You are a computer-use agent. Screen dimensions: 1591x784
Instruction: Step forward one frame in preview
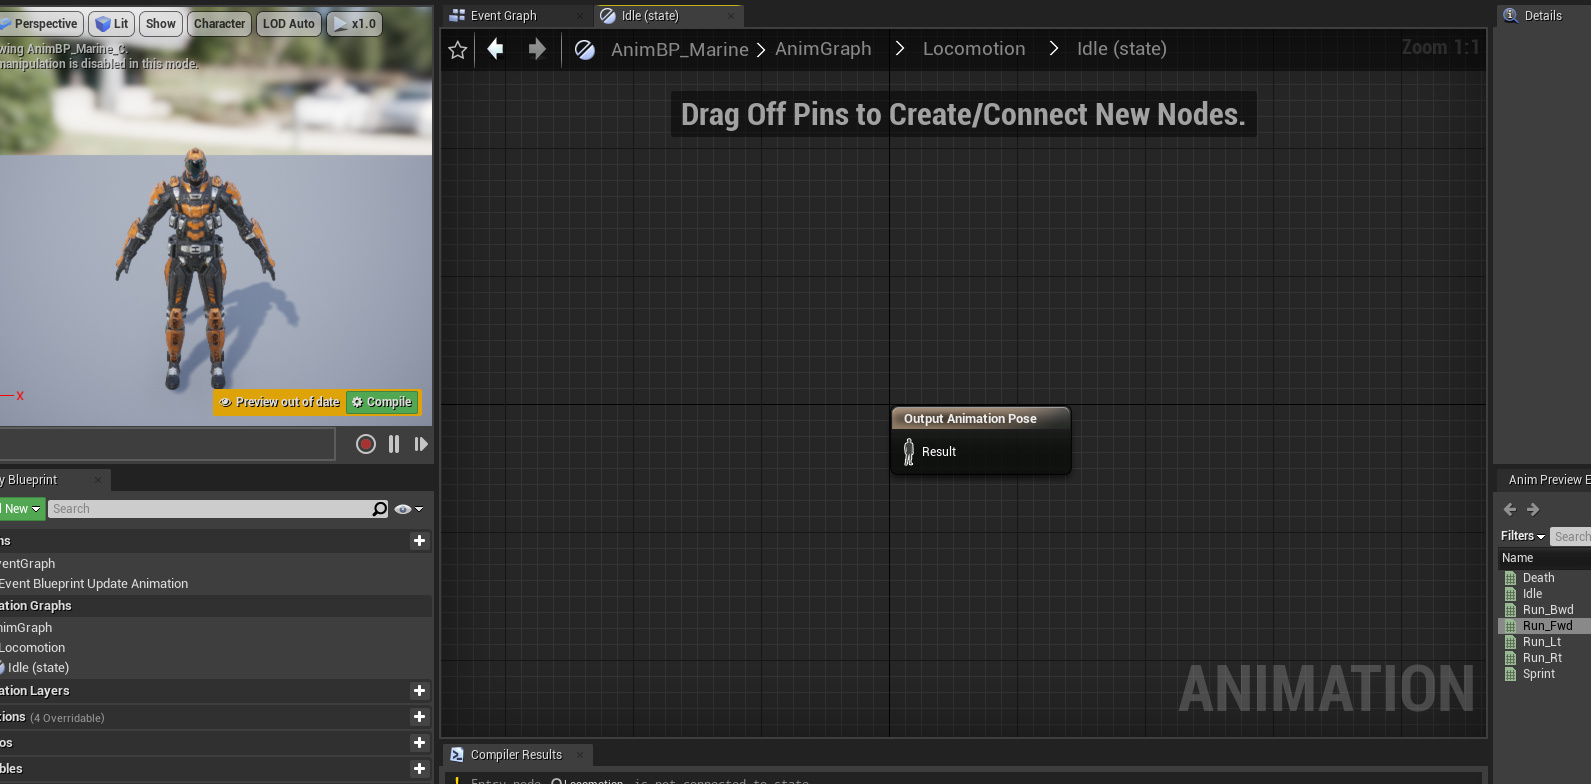tap(421, 444)
